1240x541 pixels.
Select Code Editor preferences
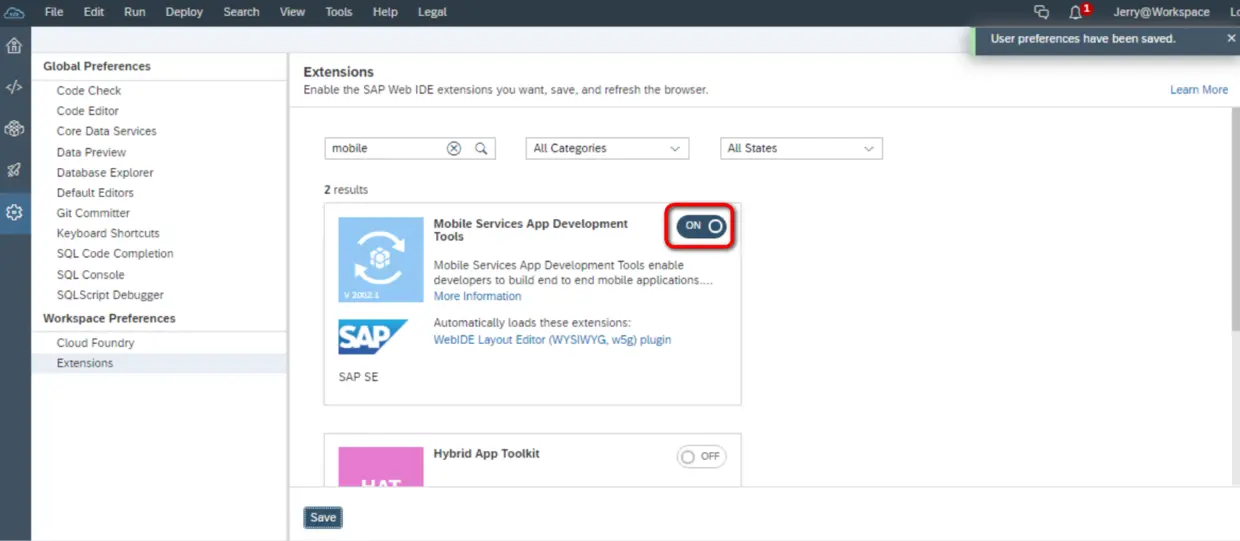(88, 111)
